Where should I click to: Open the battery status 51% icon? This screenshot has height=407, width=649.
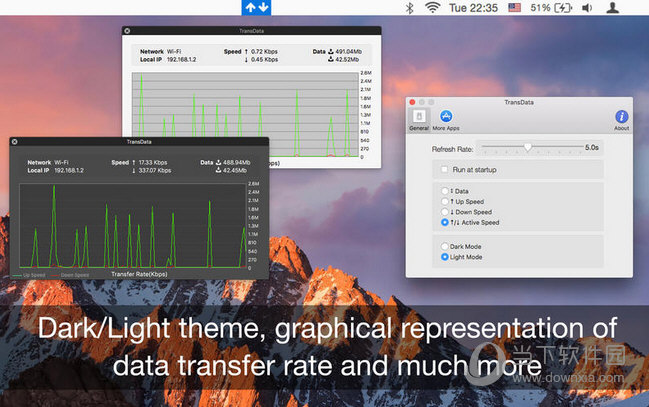[x=551, y=7]
